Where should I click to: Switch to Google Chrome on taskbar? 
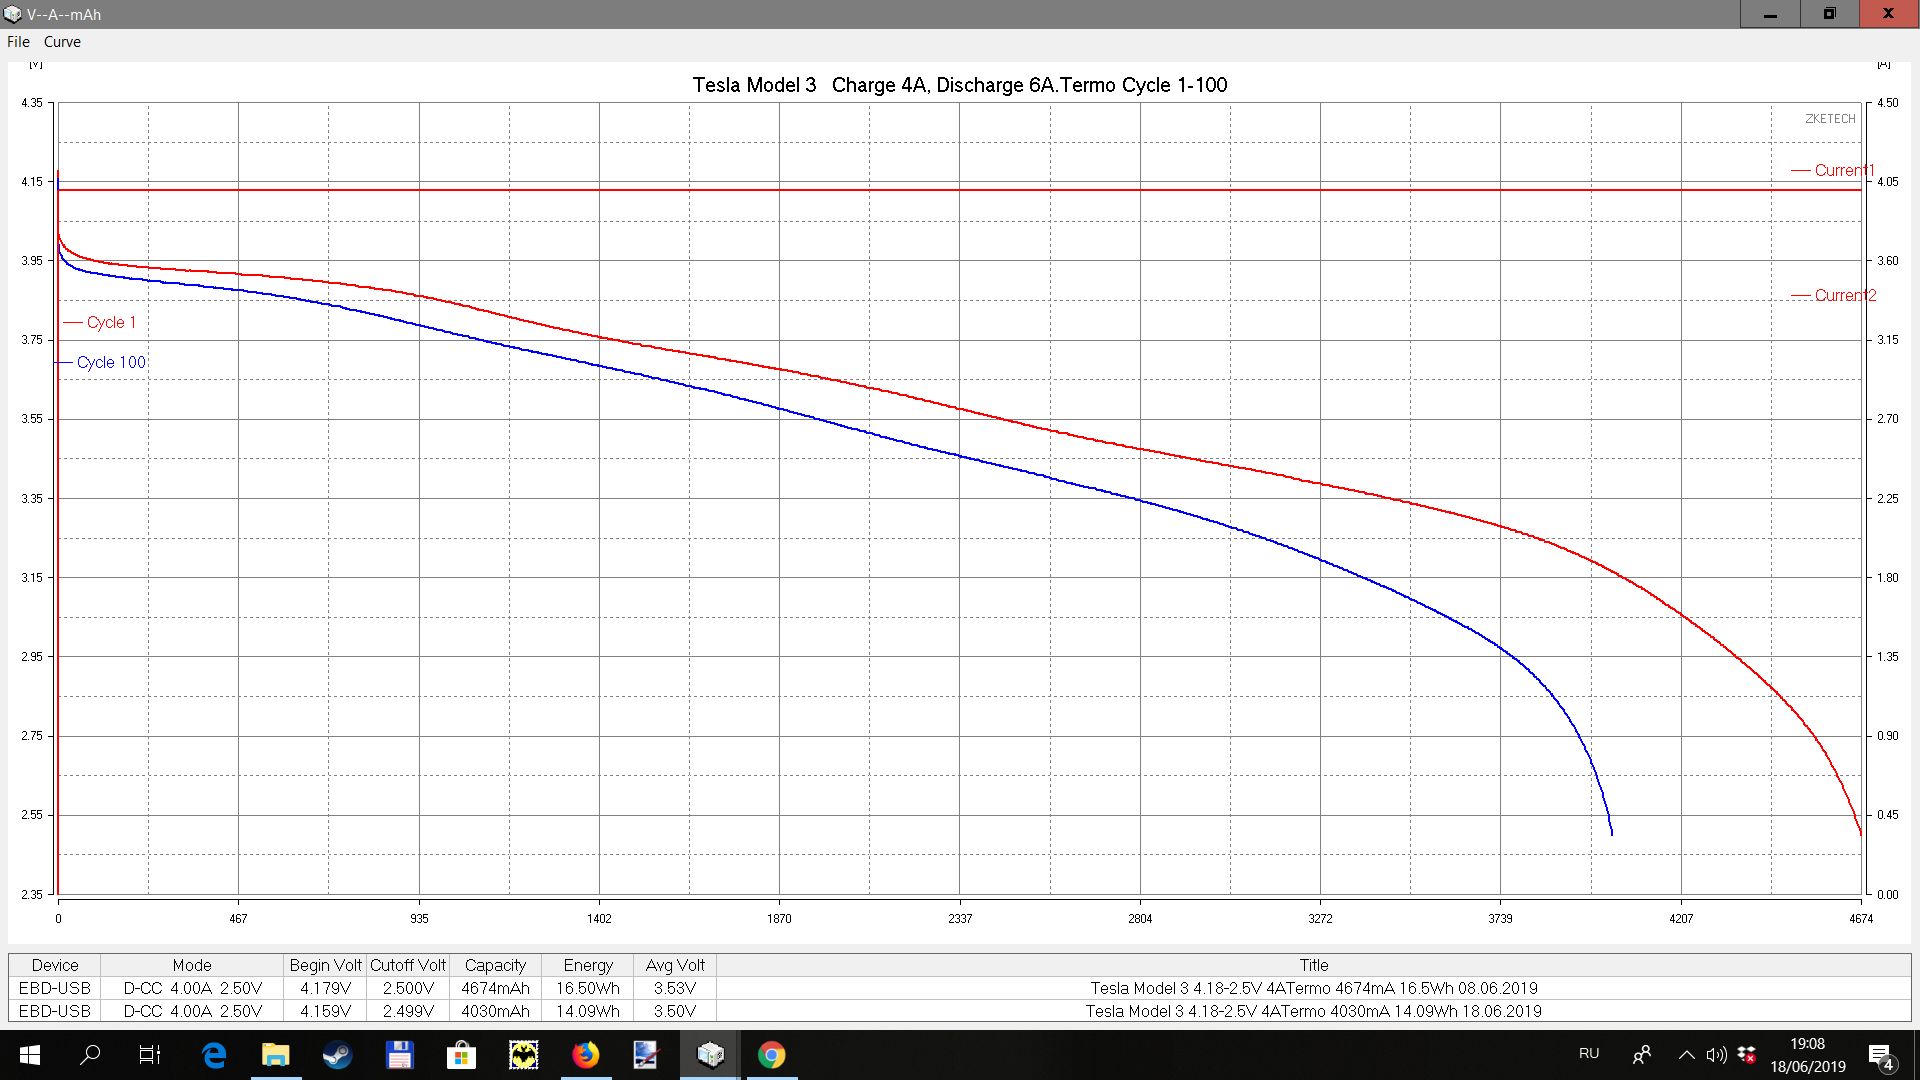[x=771, y=1055]
